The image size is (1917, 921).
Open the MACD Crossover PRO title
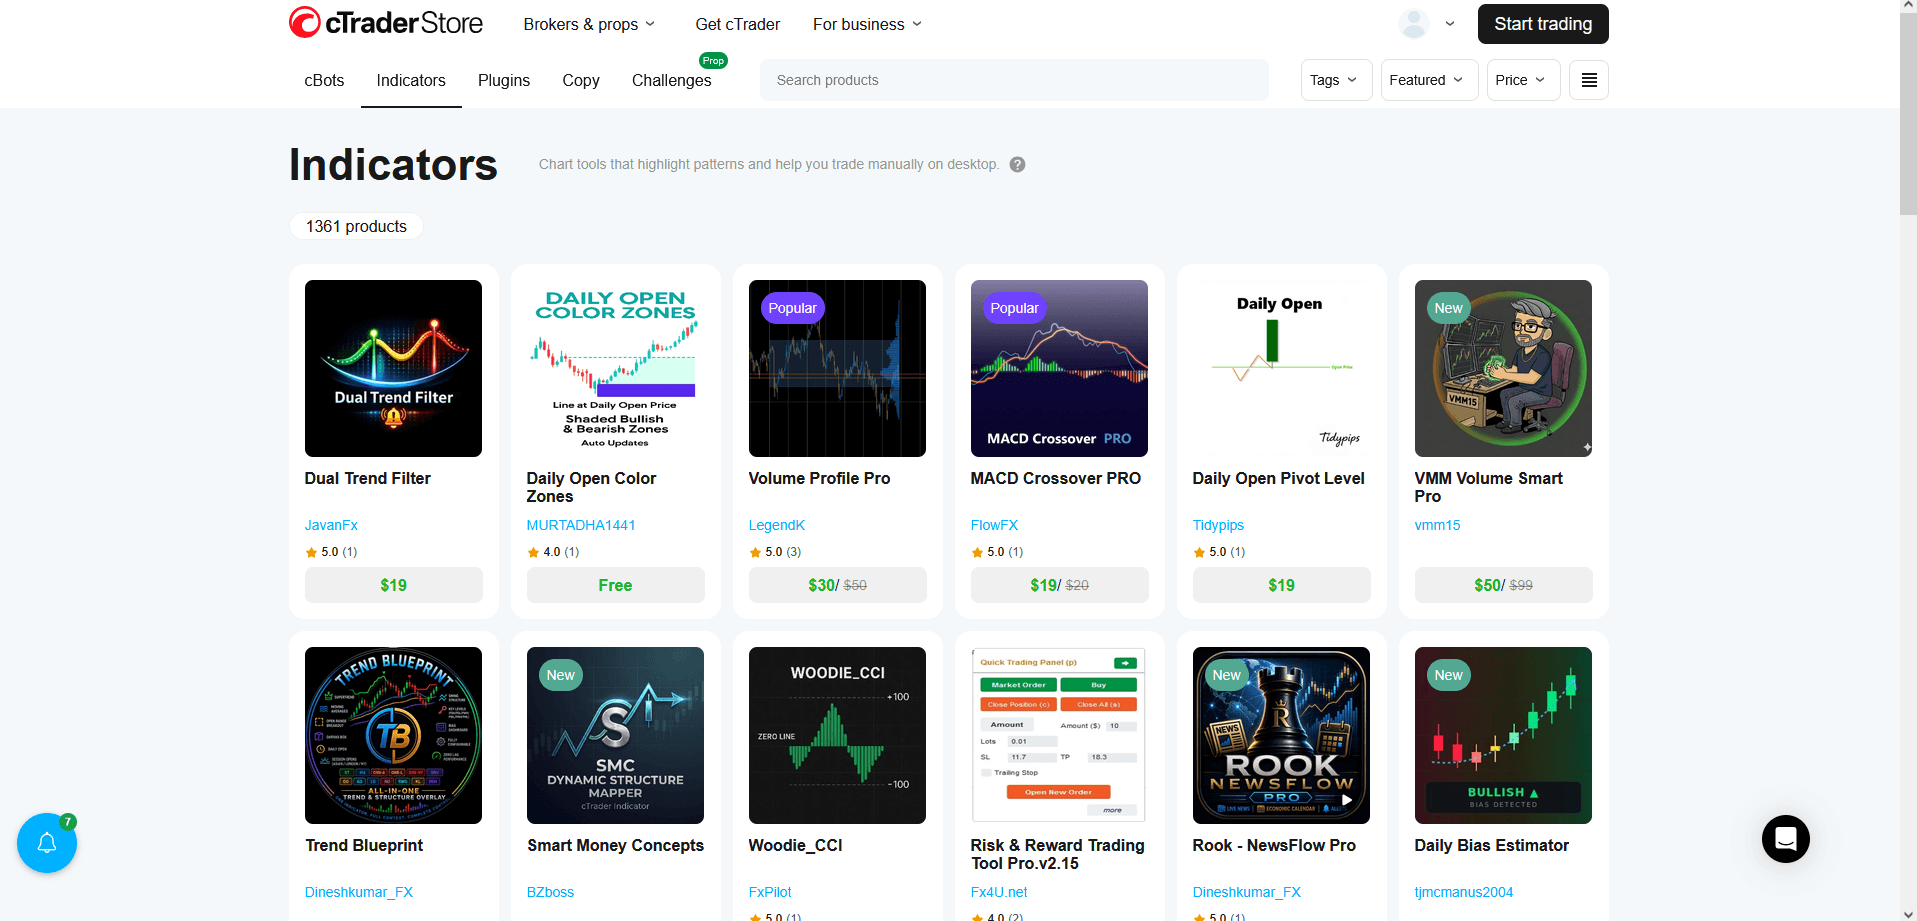[1055, 478]
